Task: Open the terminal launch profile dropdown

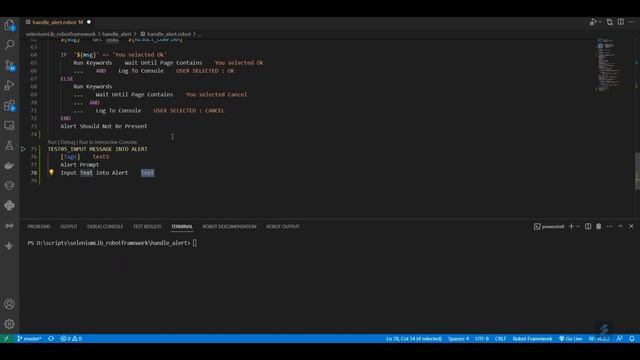Action: [578, 227]
